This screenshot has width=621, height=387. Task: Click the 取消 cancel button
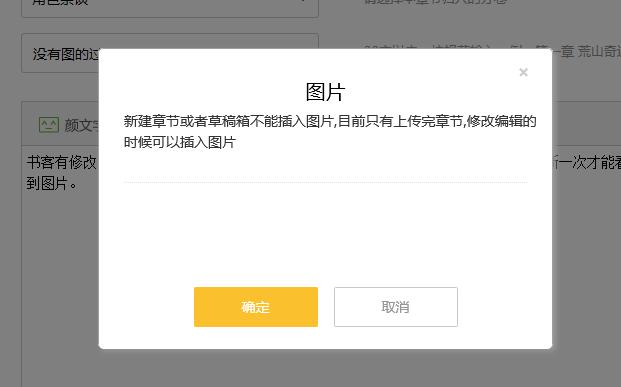pos(396,307)
